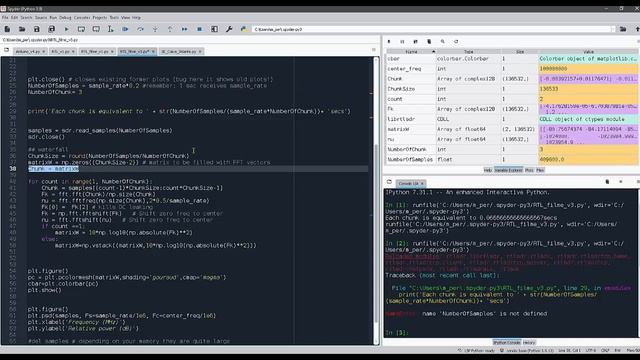The height and width of the screenshot is (360, 640).
Task: Save data icon in Variable Explorer toolbar
Action: [402, 41]
